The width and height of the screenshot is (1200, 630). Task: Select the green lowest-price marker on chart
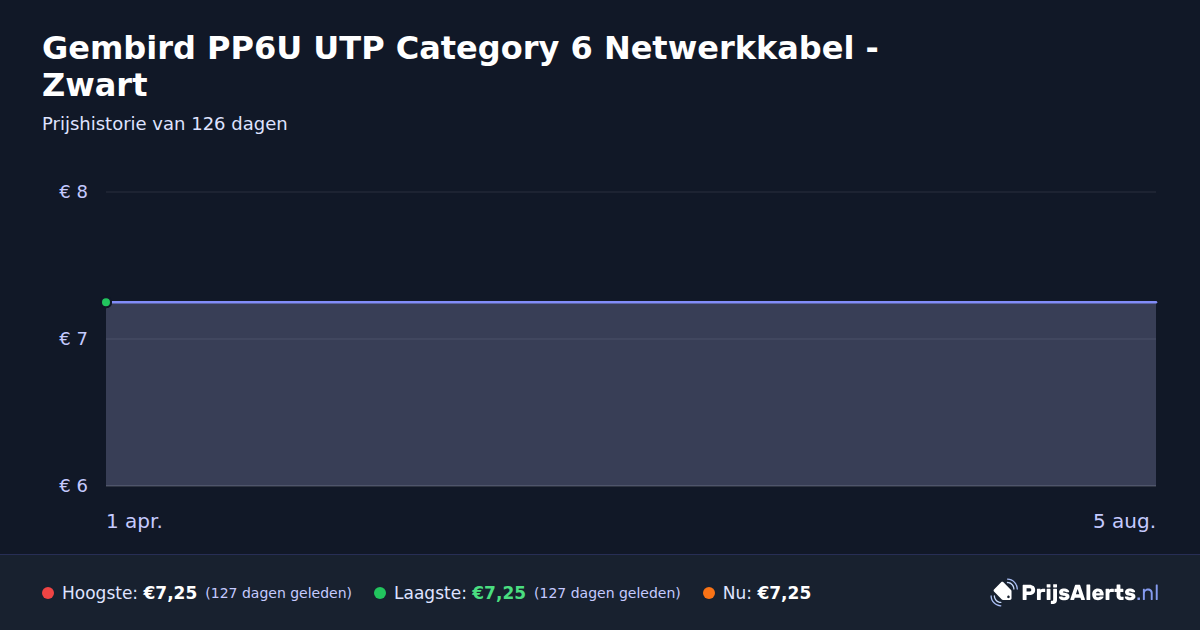106,302
